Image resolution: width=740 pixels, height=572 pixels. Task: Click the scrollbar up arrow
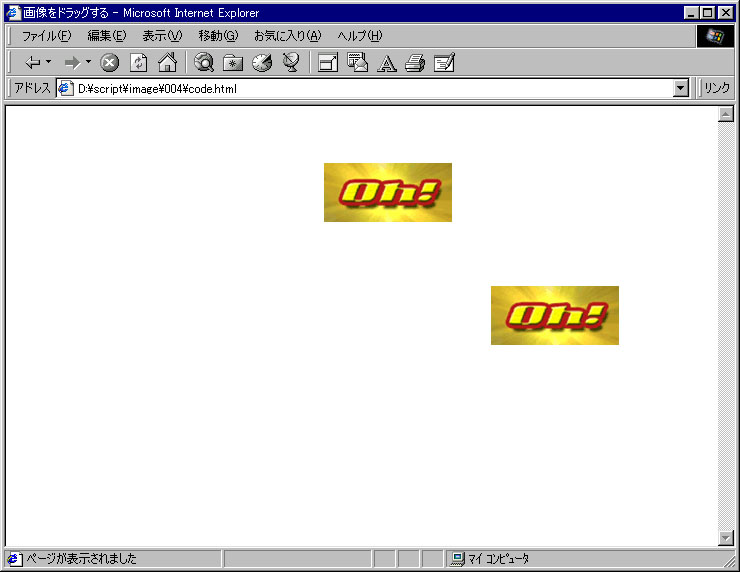(x=726, y=114)
